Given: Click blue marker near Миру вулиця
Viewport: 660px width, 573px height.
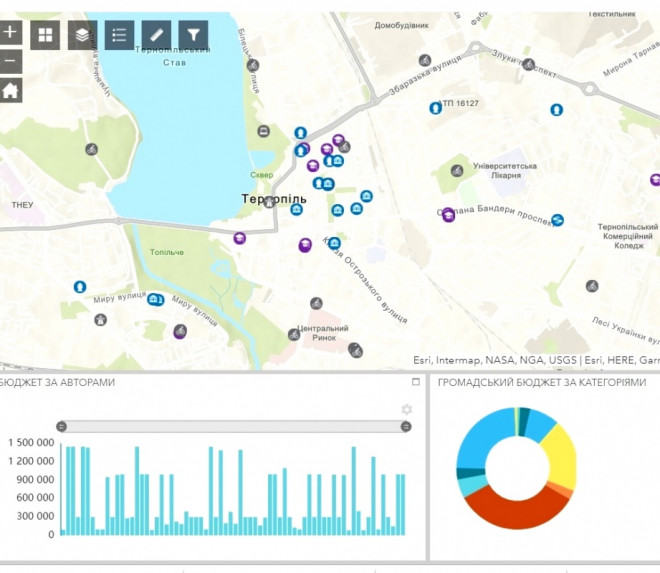Looking at the screenshot, I should [154, 299].
